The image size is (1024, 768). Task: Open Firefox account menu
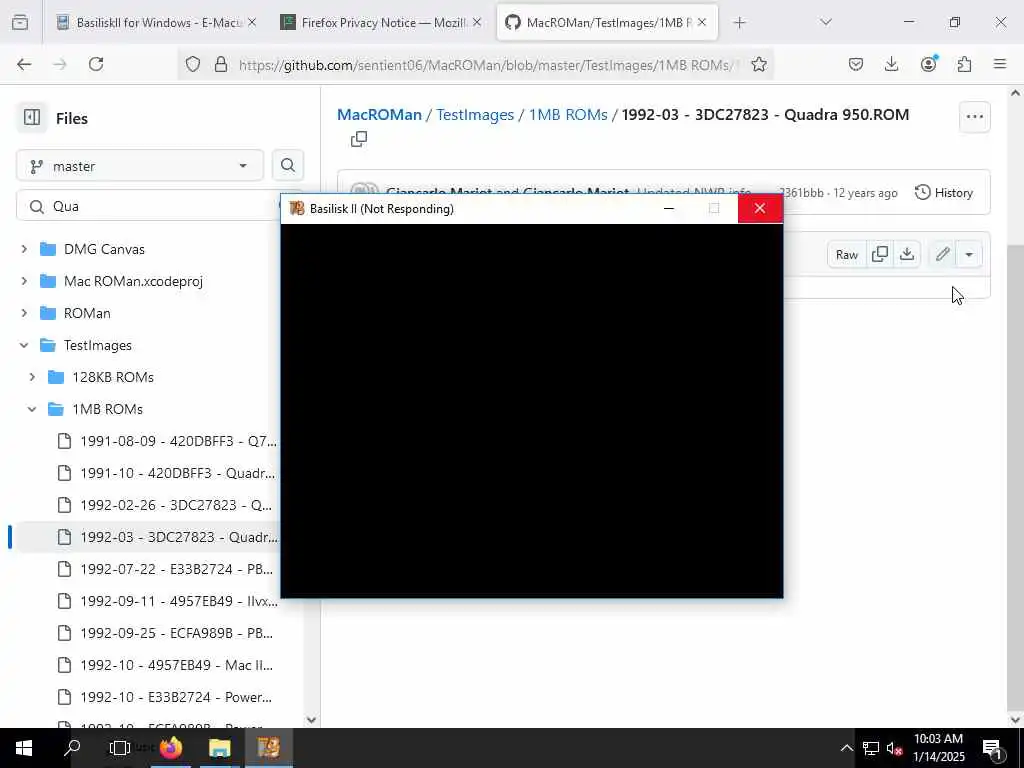(x=928, y=64)
